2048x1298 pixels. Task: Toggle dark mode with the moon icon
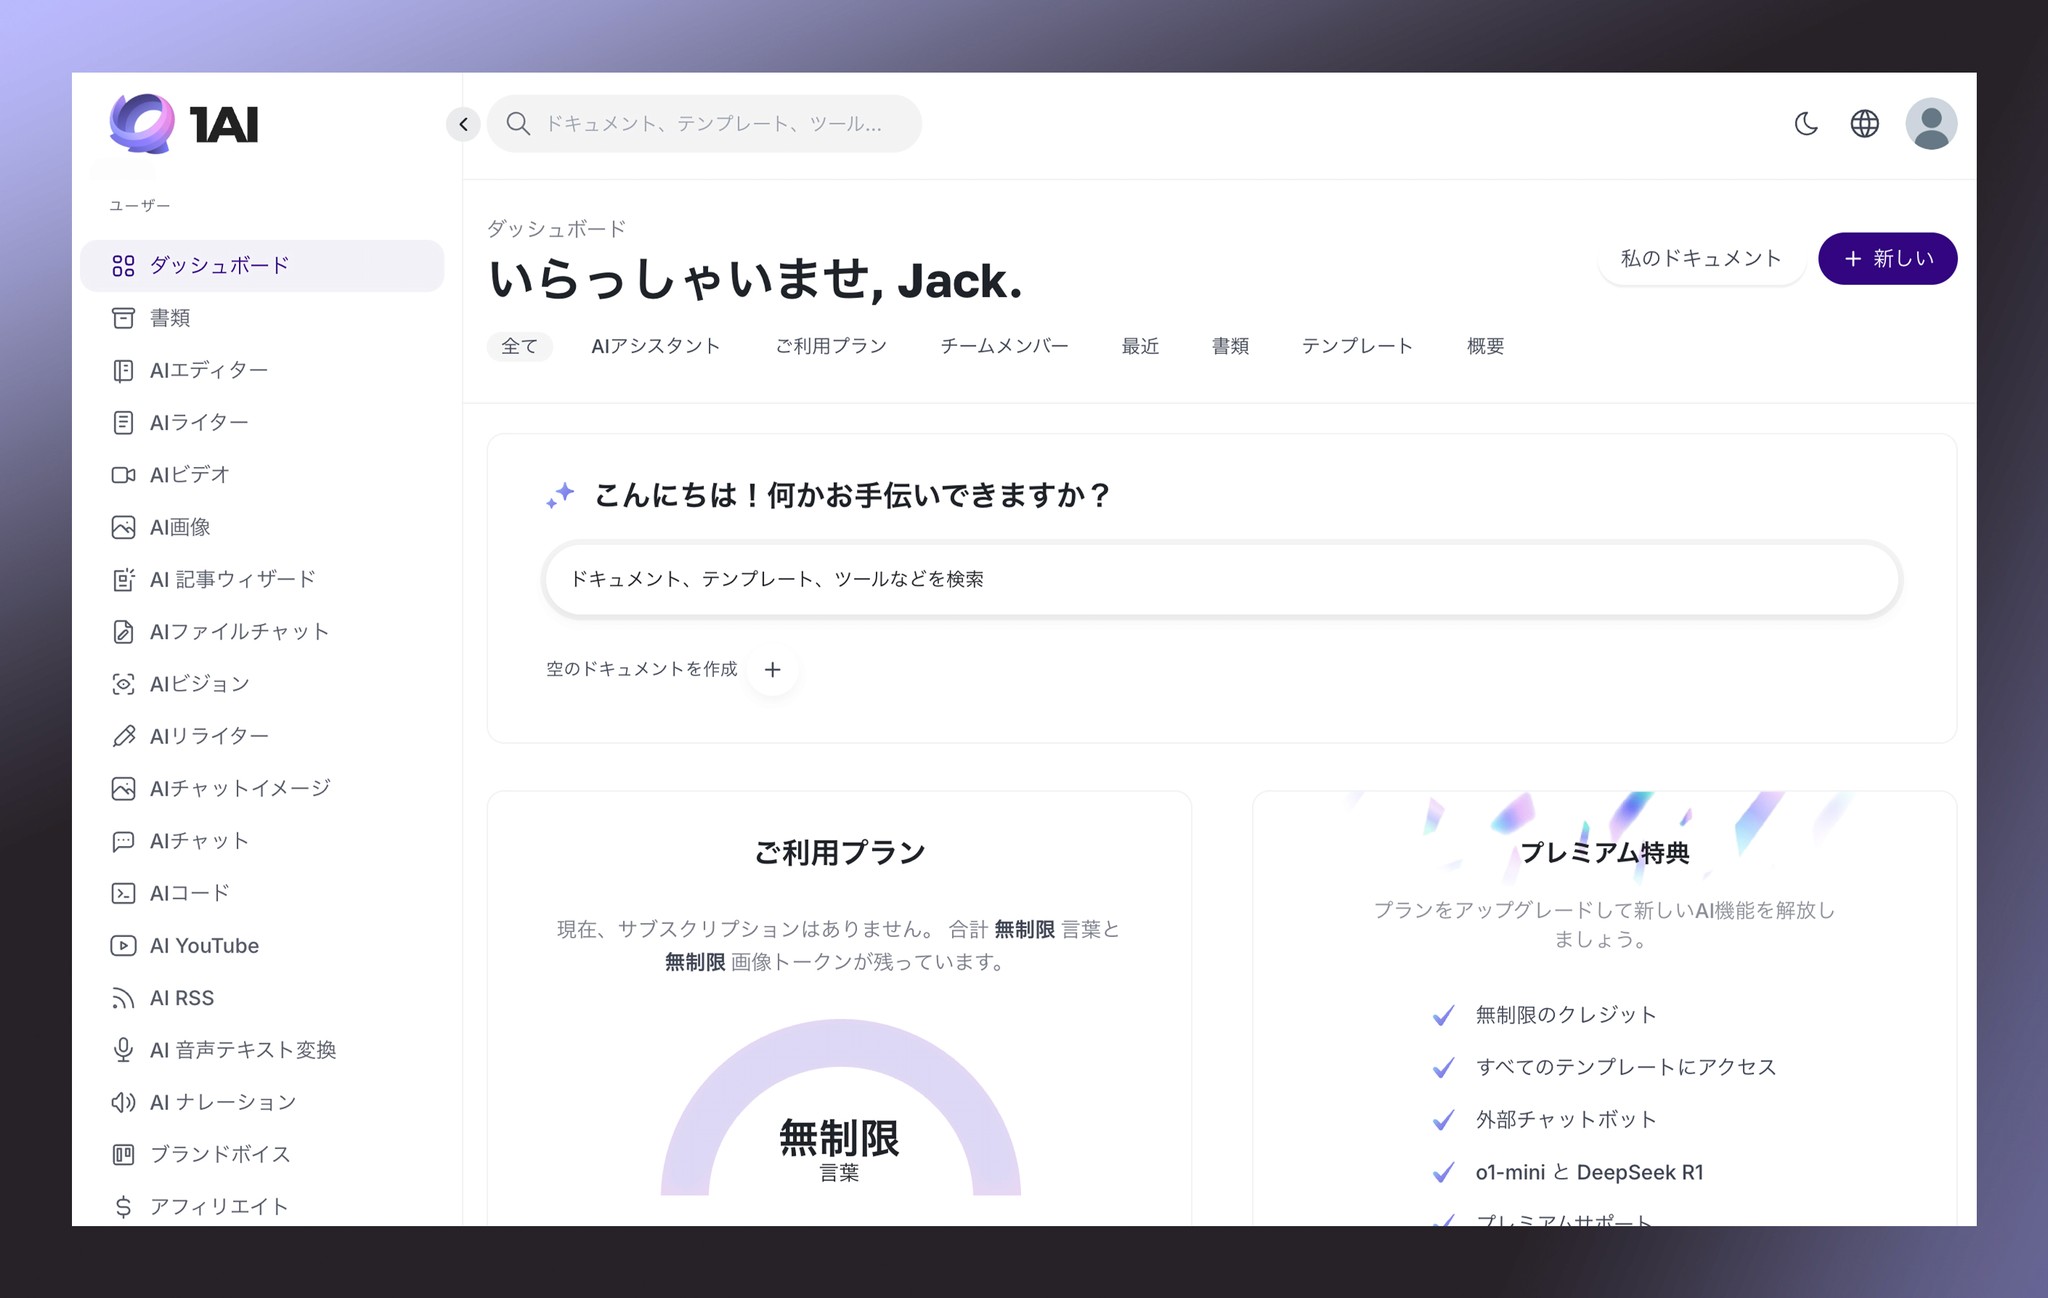tap(1806, 124)
